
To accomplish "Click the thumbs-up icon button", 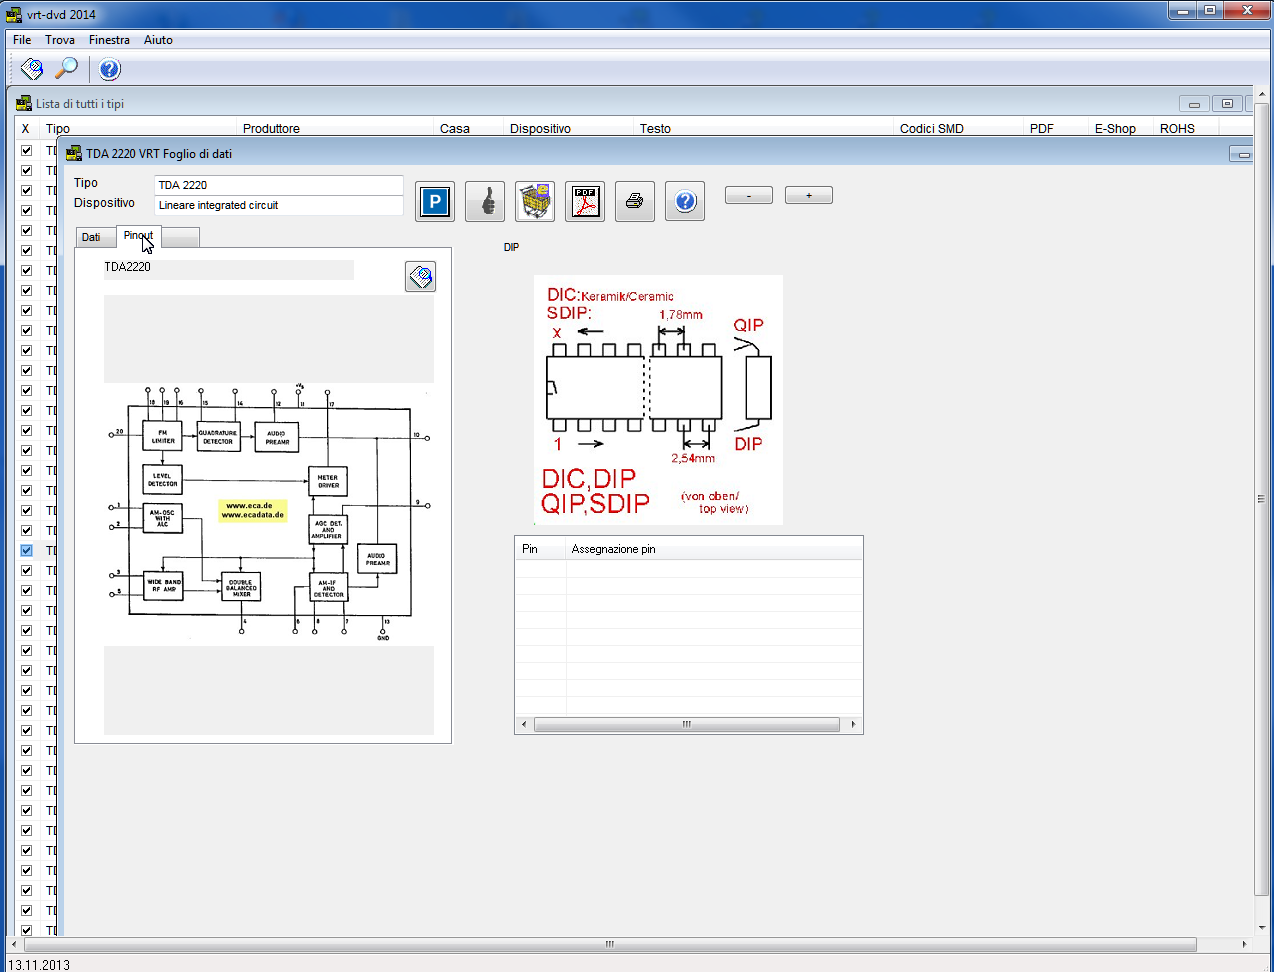I will tap(485, 202).
